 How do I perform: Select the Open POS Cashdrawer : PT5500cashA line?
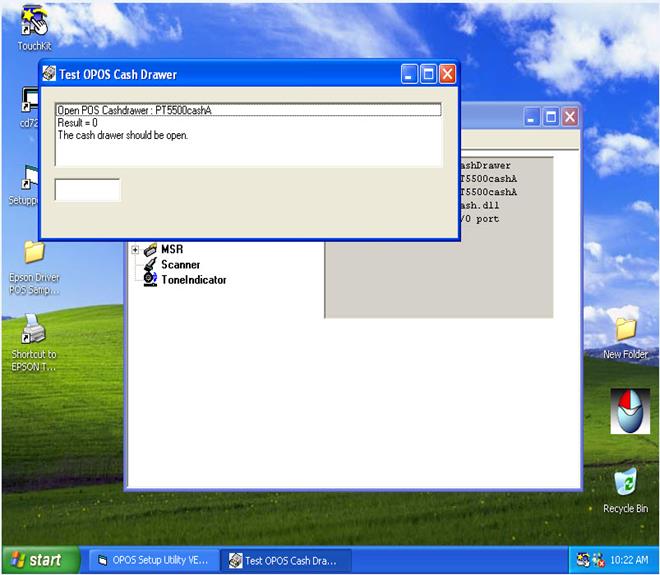[248, 110]
